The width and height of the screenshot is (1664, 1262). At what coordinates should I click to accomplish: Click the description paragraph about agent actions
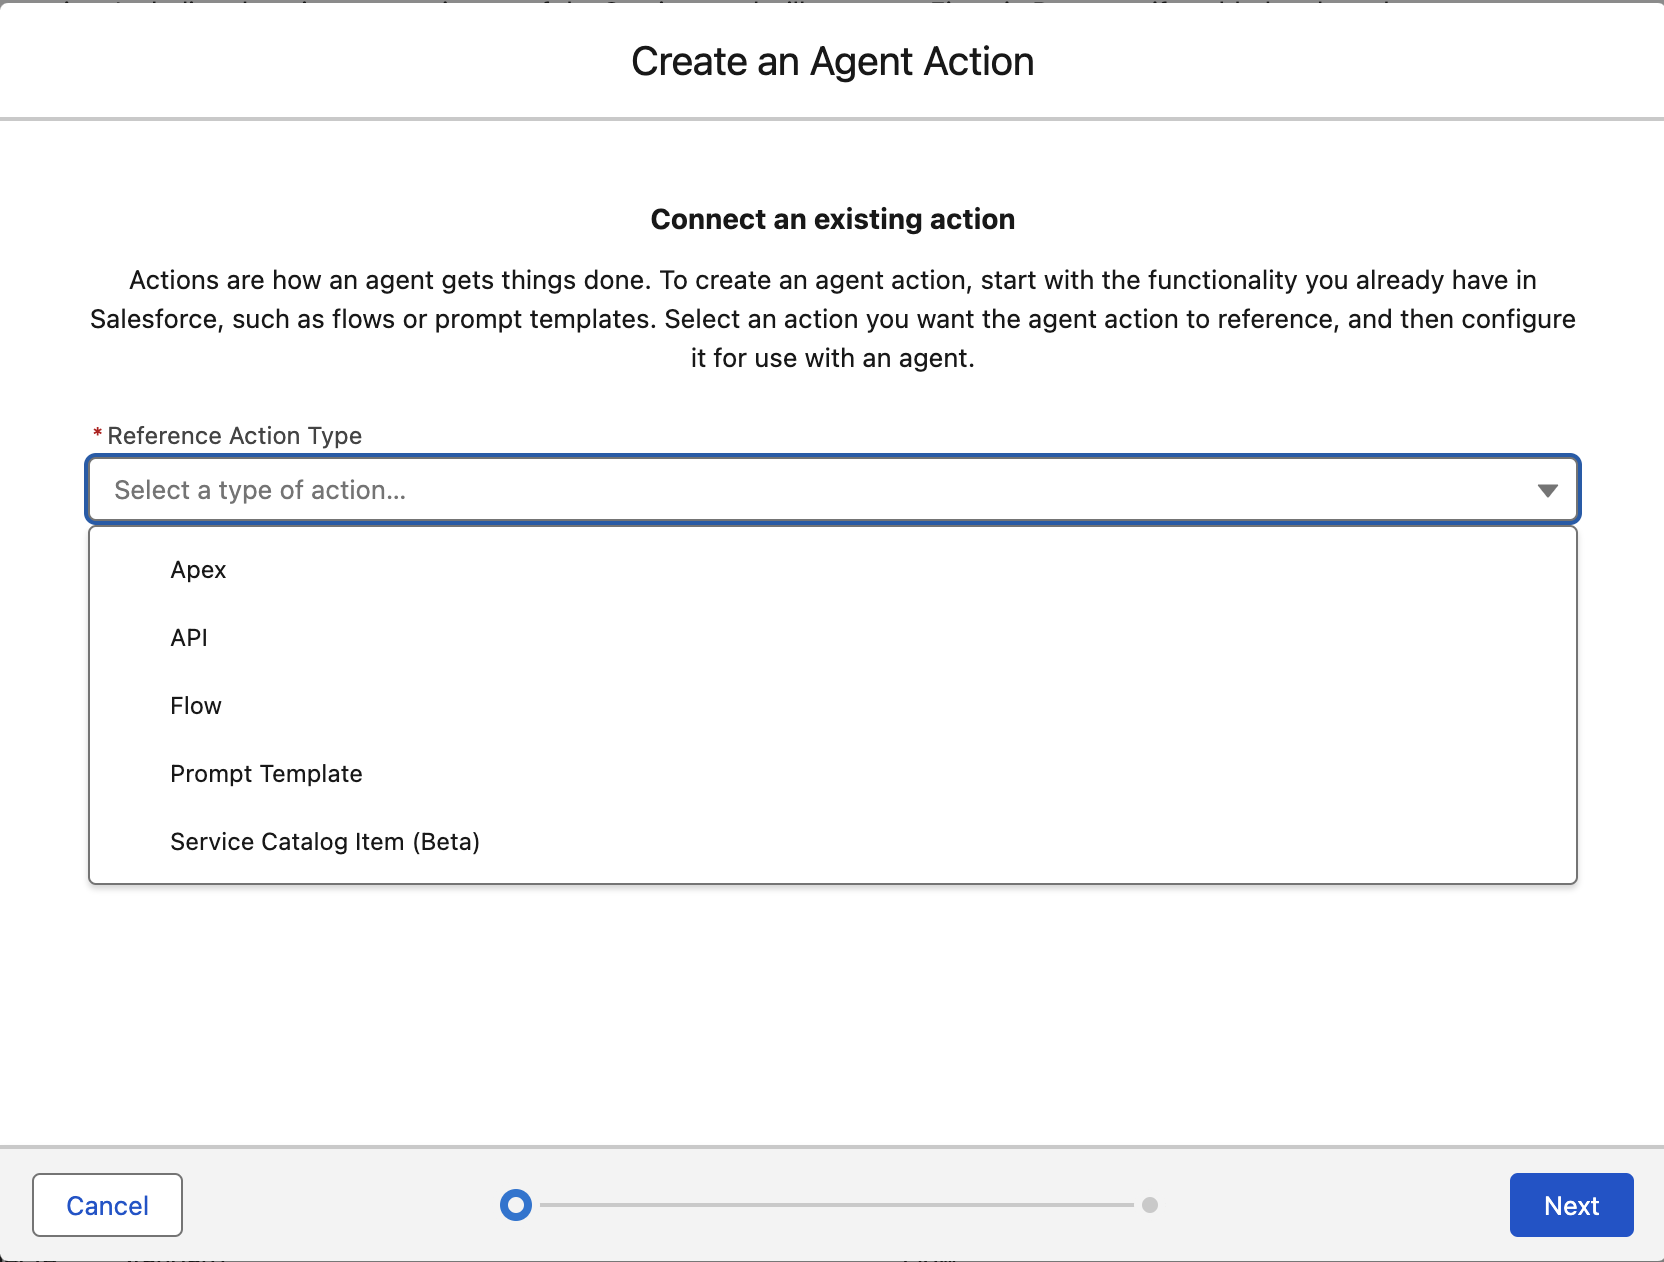tap(832, 319)
